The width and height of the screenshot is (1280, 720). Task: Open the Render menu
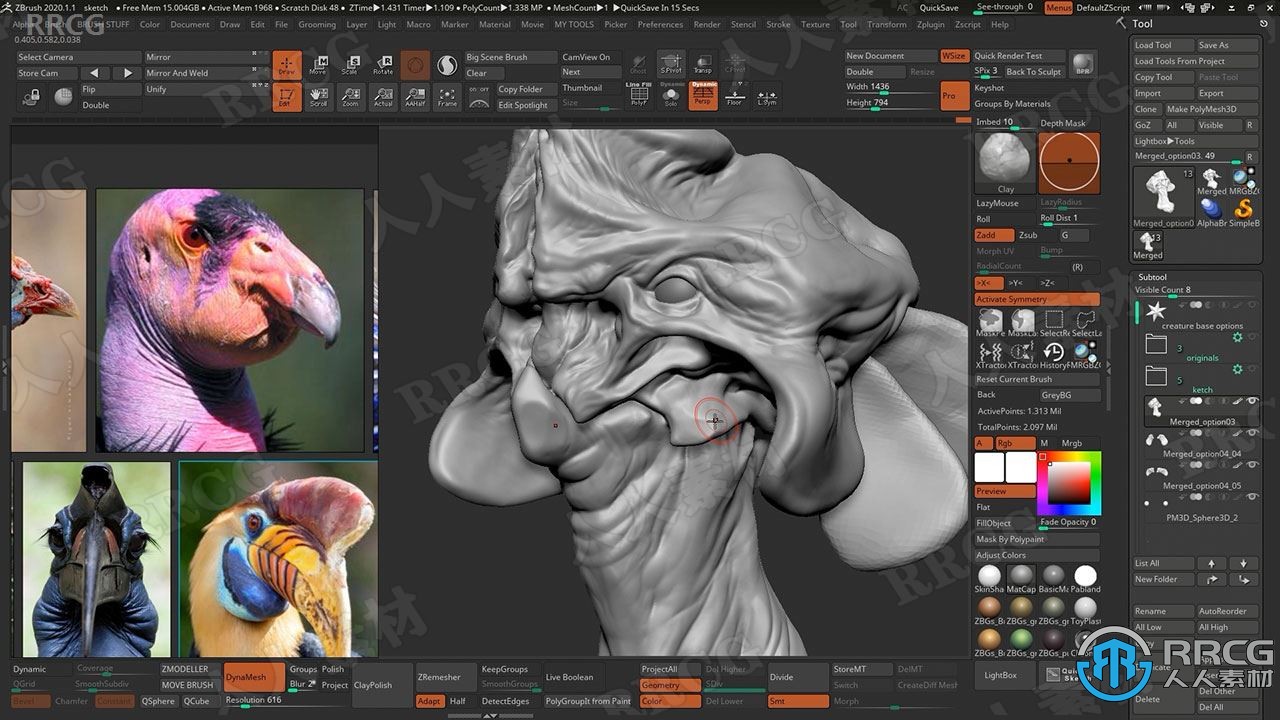click(707, 24)
